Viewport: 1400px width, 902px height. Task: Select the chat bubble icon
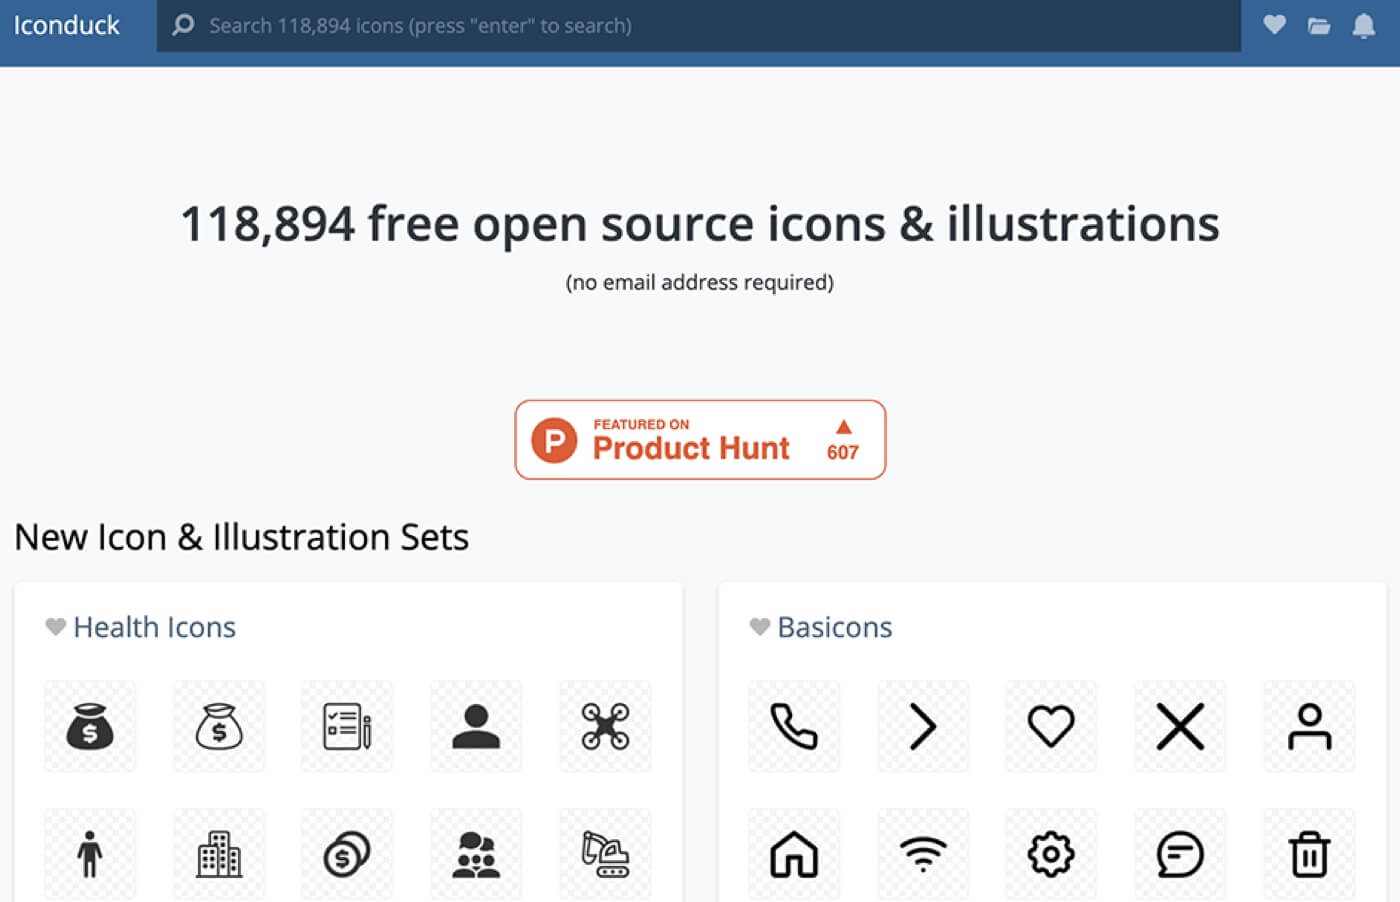[x=1180, y=854]
